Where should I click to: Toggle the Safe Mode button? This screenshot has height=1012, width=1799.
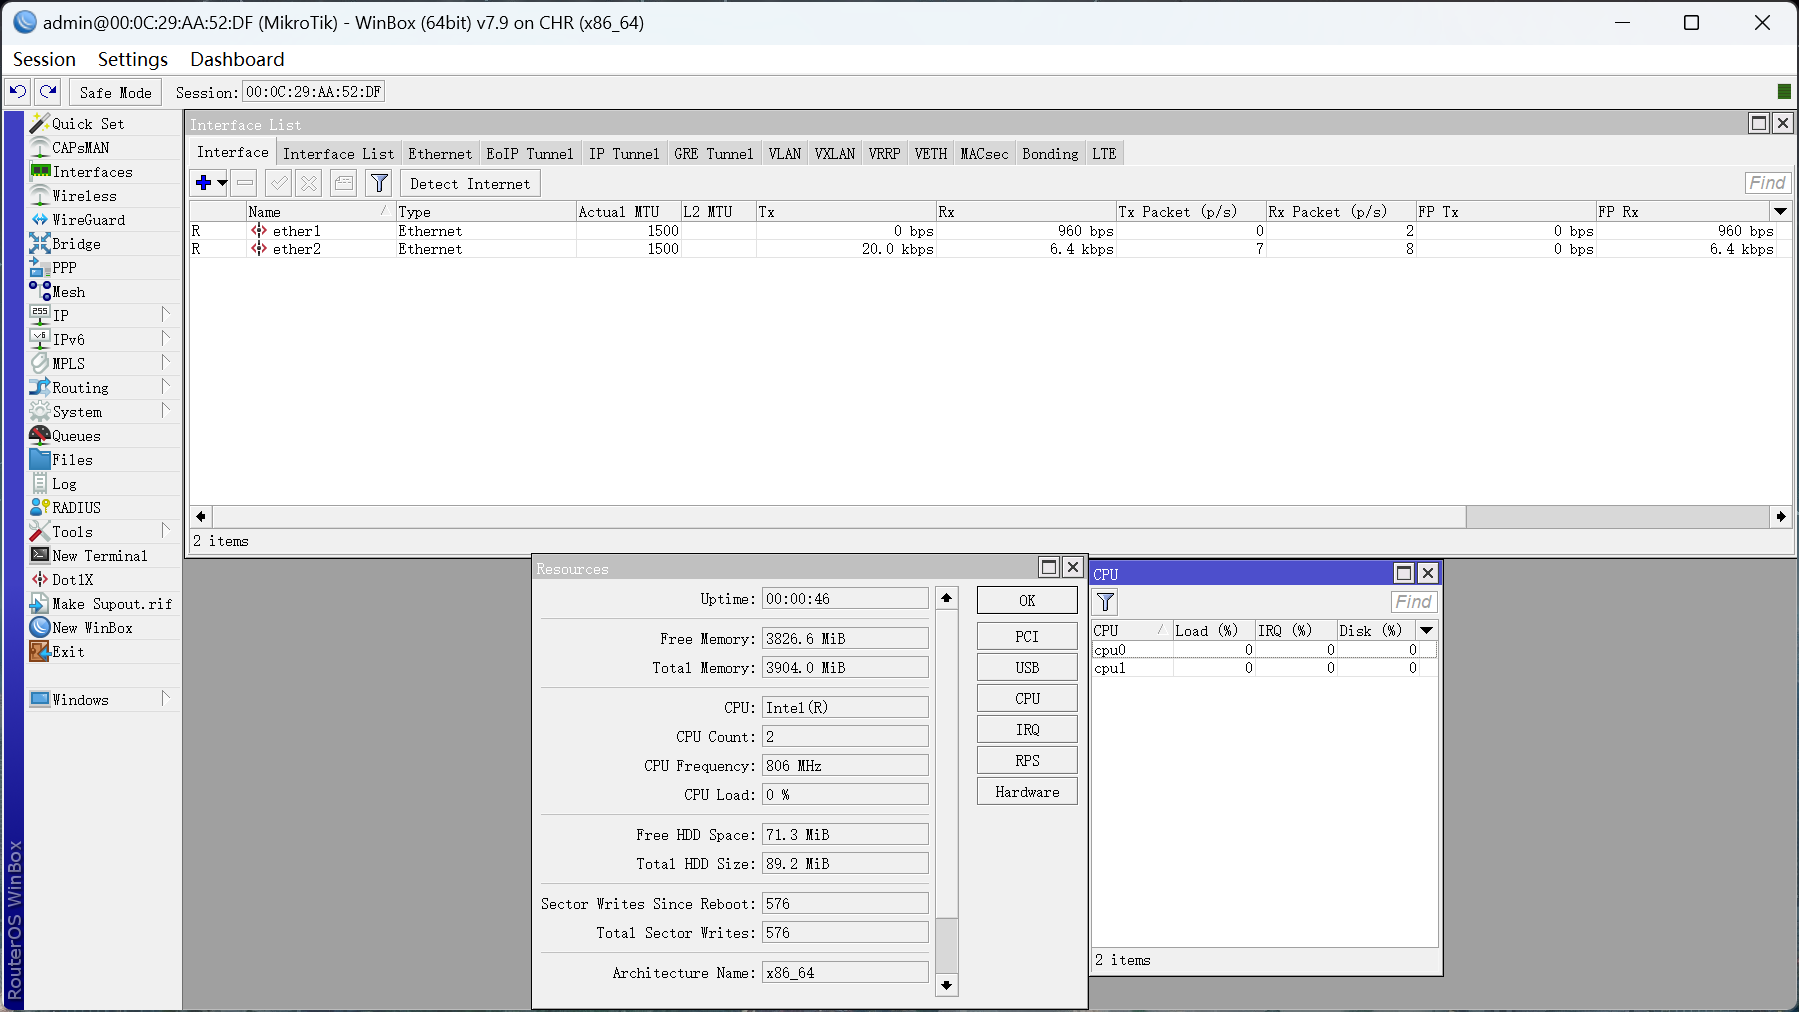(115, 93)
